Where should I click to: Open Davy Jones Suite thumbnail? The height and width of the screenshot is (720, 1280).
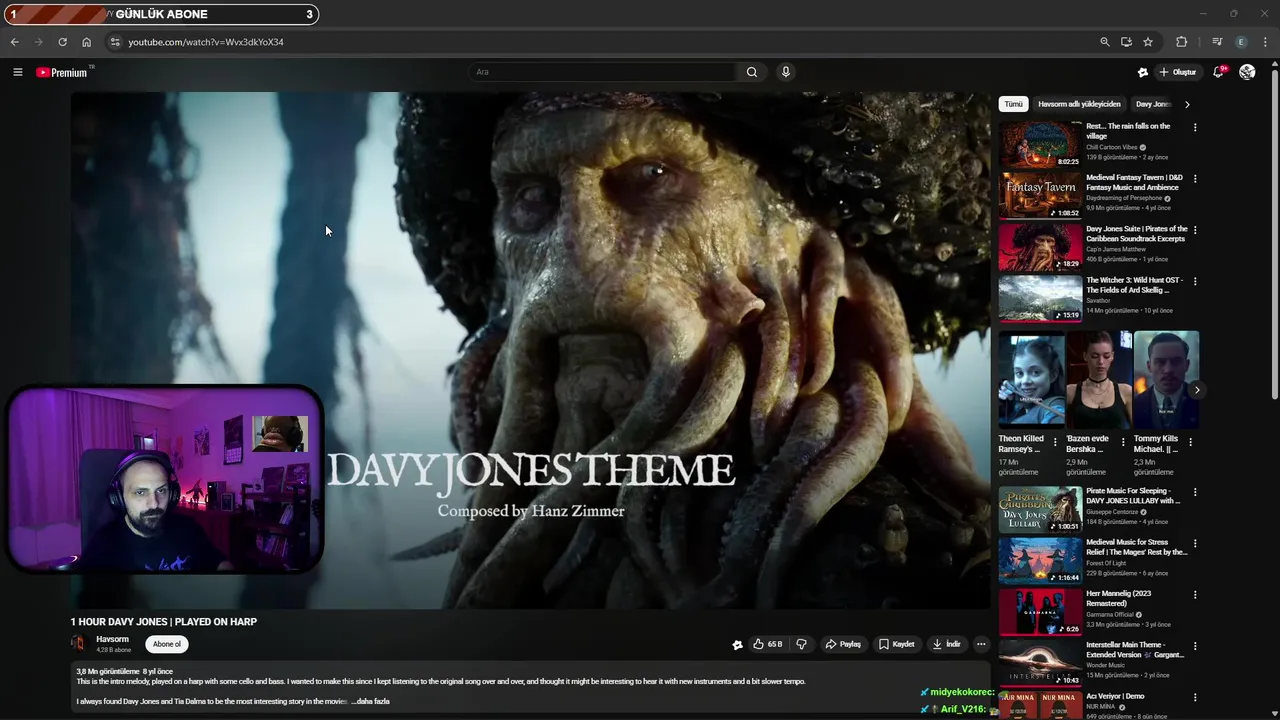point(1040,247)
